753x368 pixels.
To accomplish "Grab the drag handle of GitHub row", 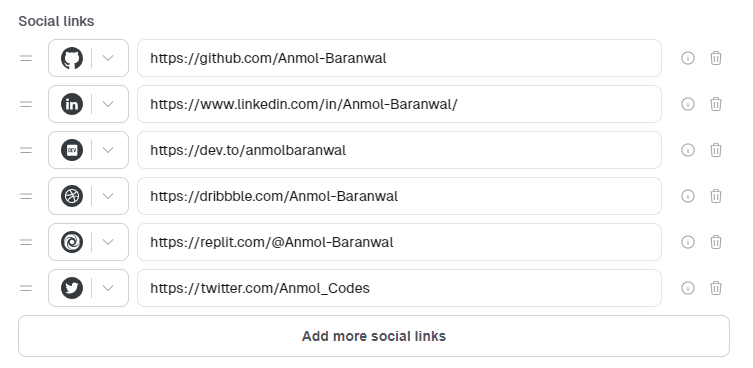I will coord(26,58).
